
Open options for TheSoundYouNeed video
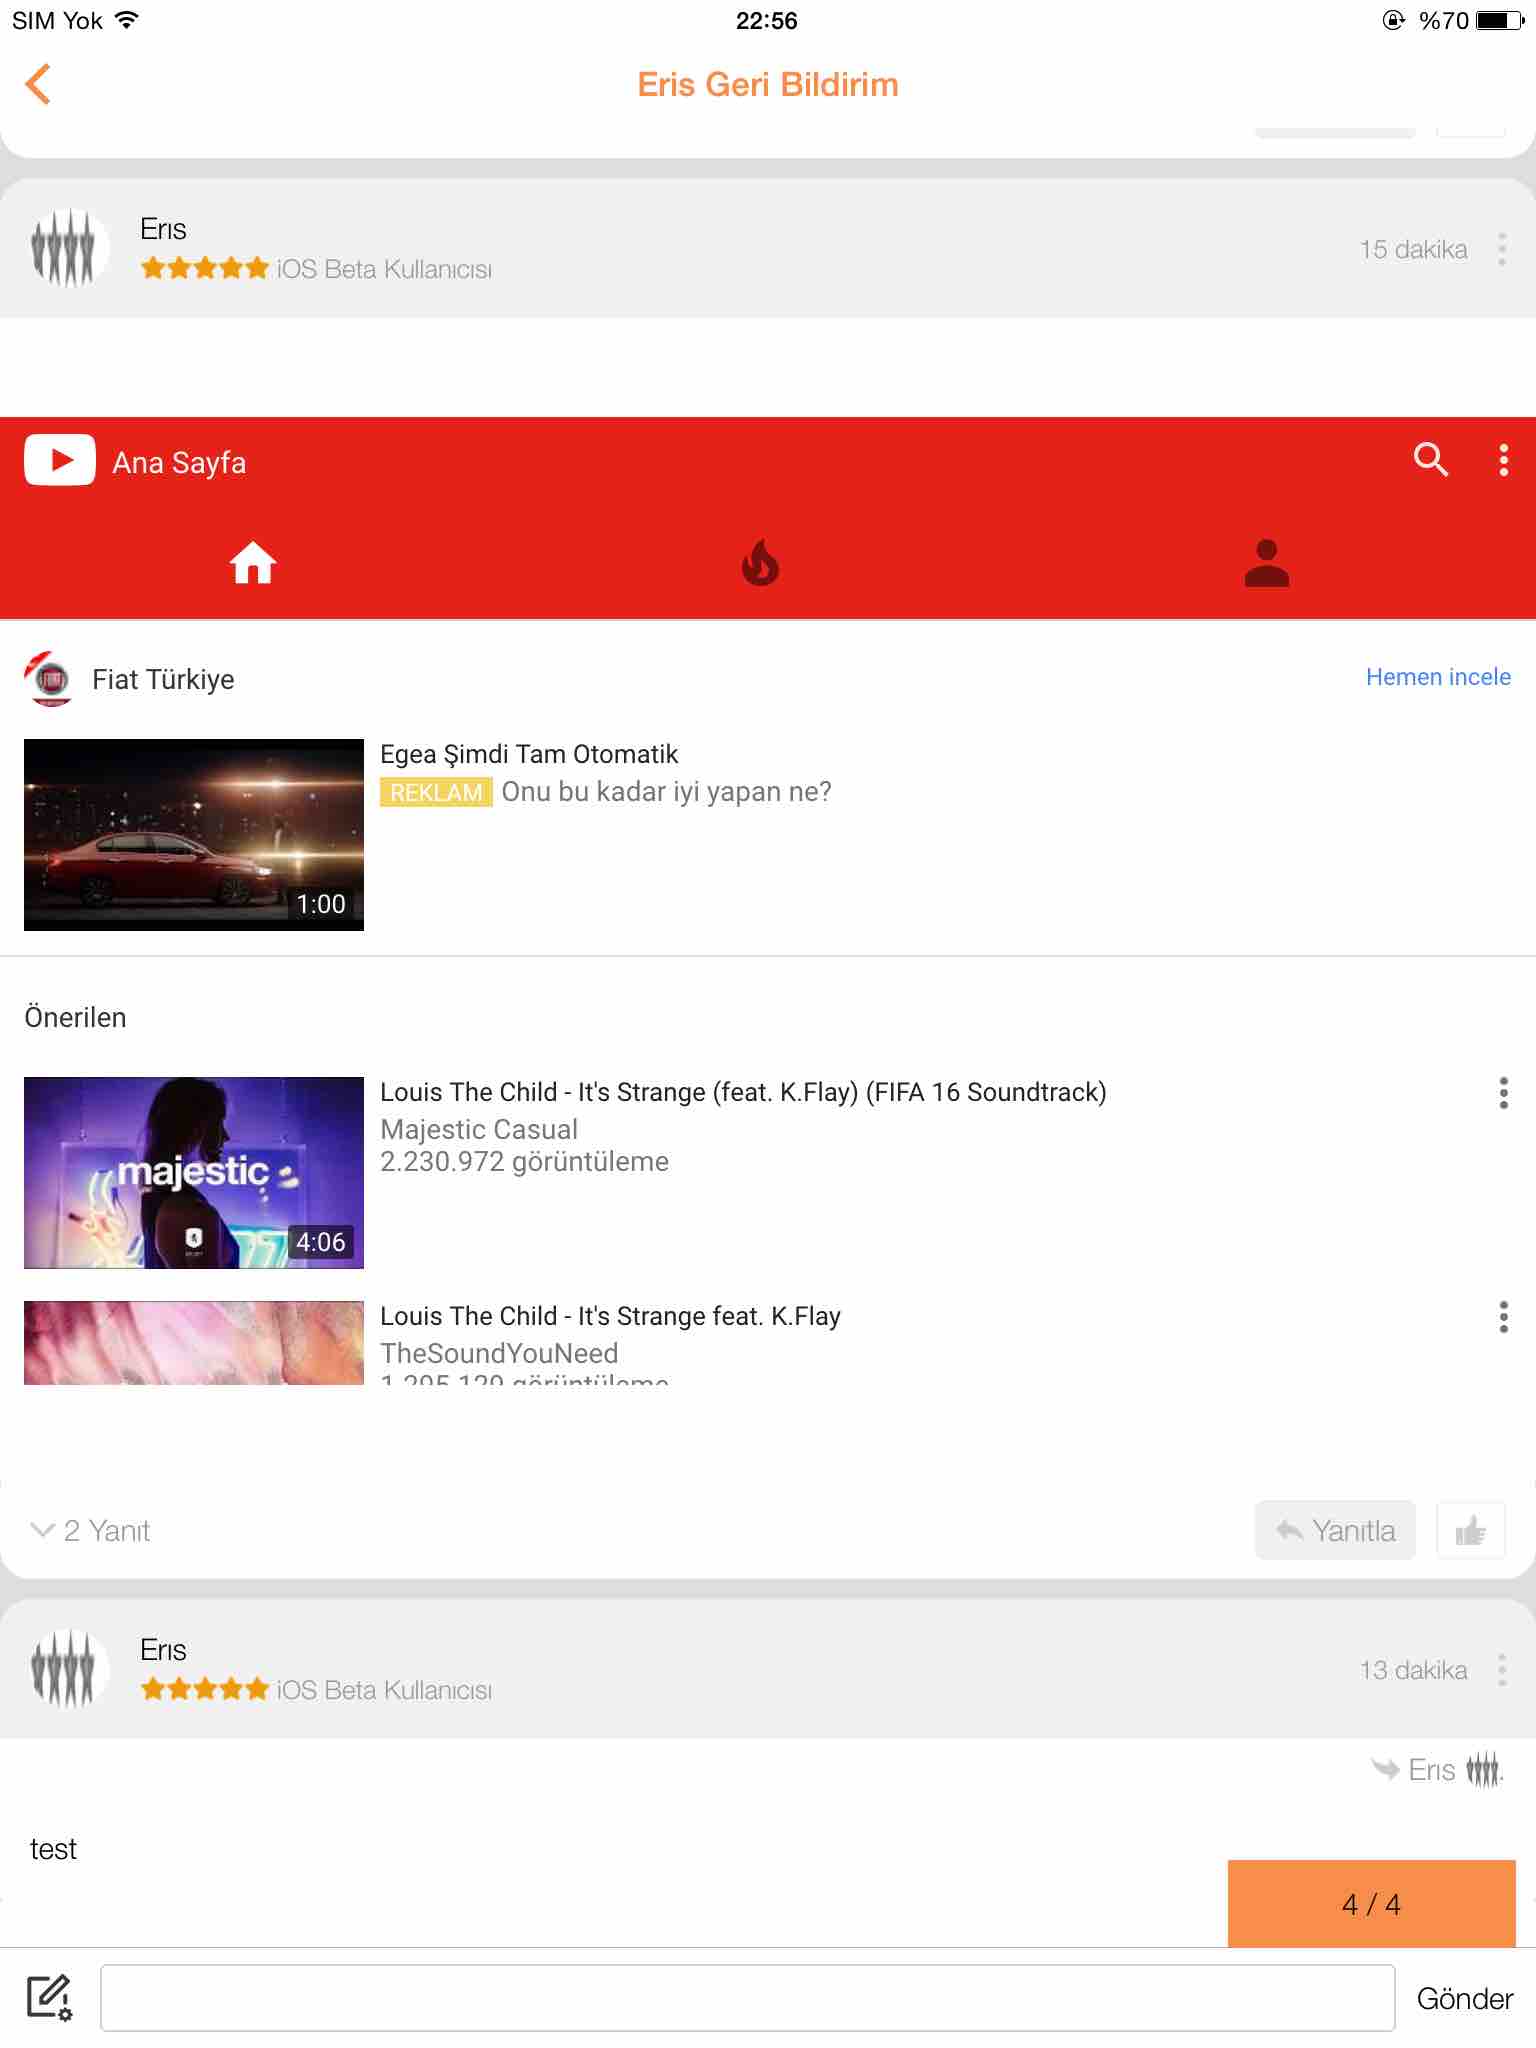coord(1503,1317)
